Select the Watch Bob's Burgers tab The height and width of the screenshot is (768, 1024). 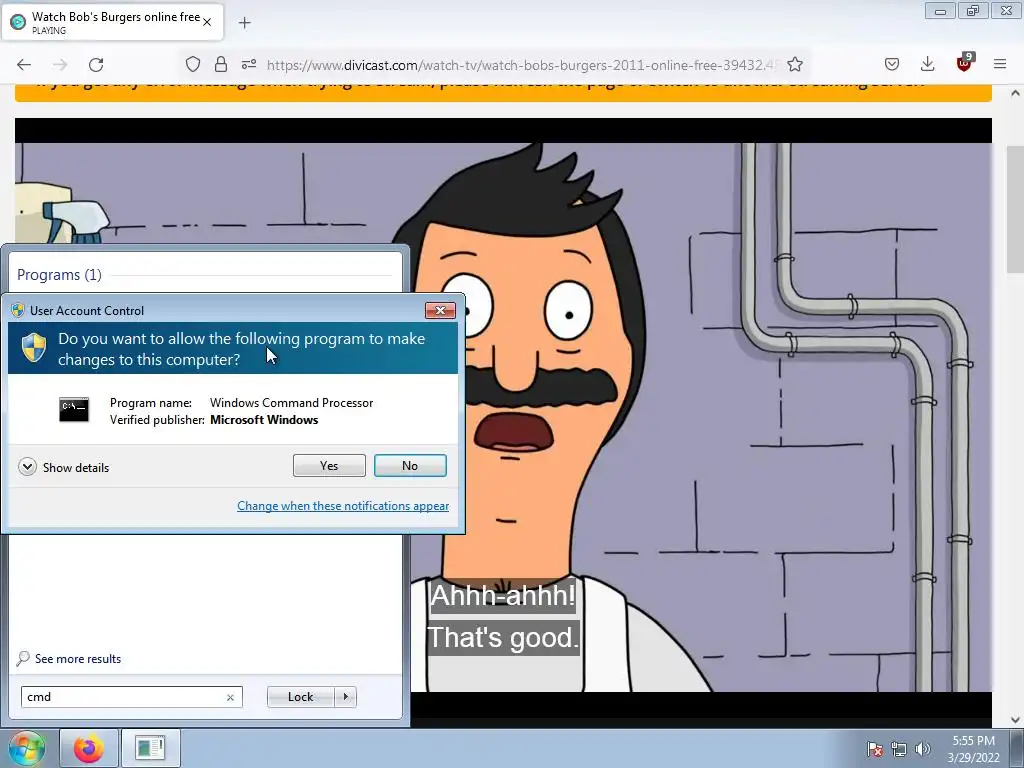tap(113, 22)
